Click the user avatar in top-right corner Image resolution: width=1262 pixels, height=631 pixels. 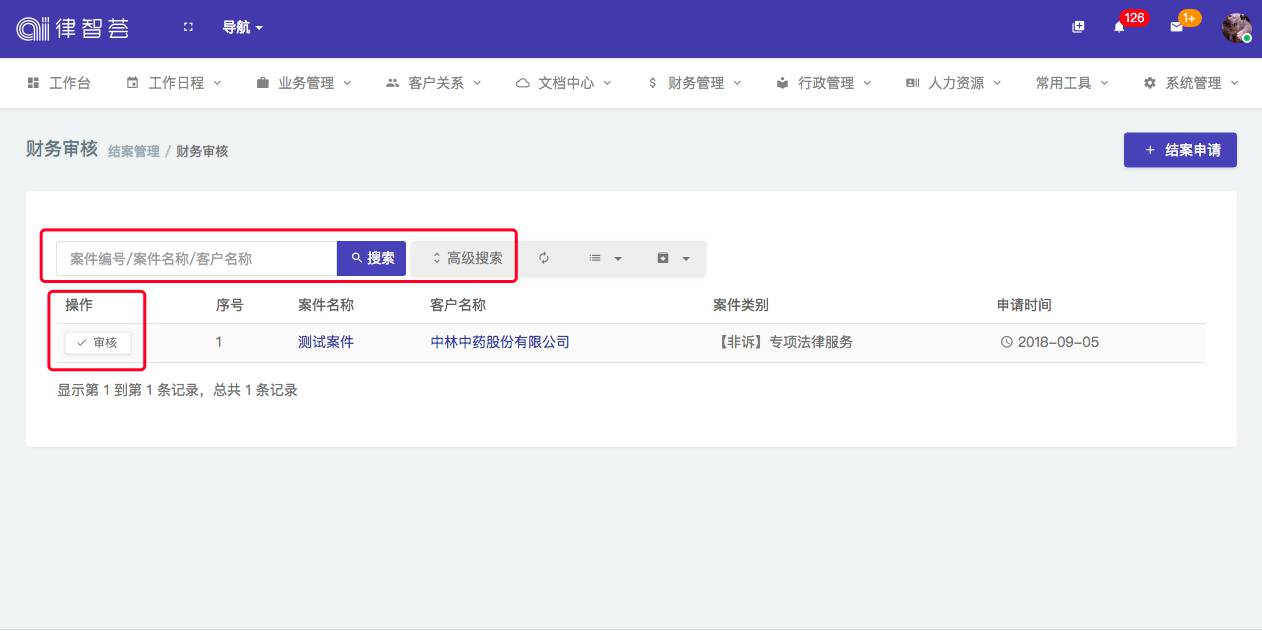1236,28
